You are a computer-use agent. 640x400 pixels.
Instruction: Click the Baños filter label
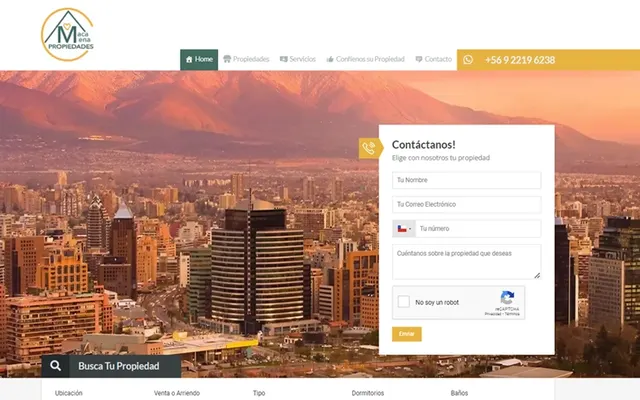pos(459,393)
